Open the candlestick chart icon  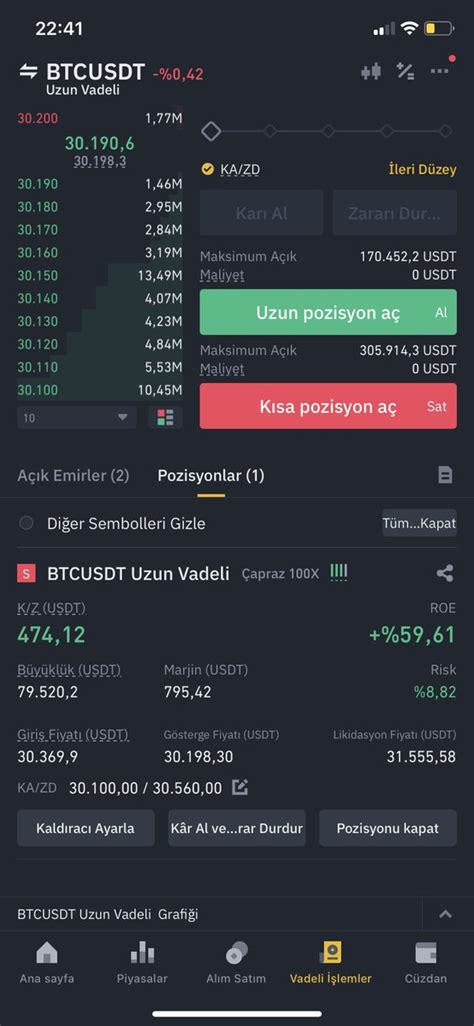(371, 71)
